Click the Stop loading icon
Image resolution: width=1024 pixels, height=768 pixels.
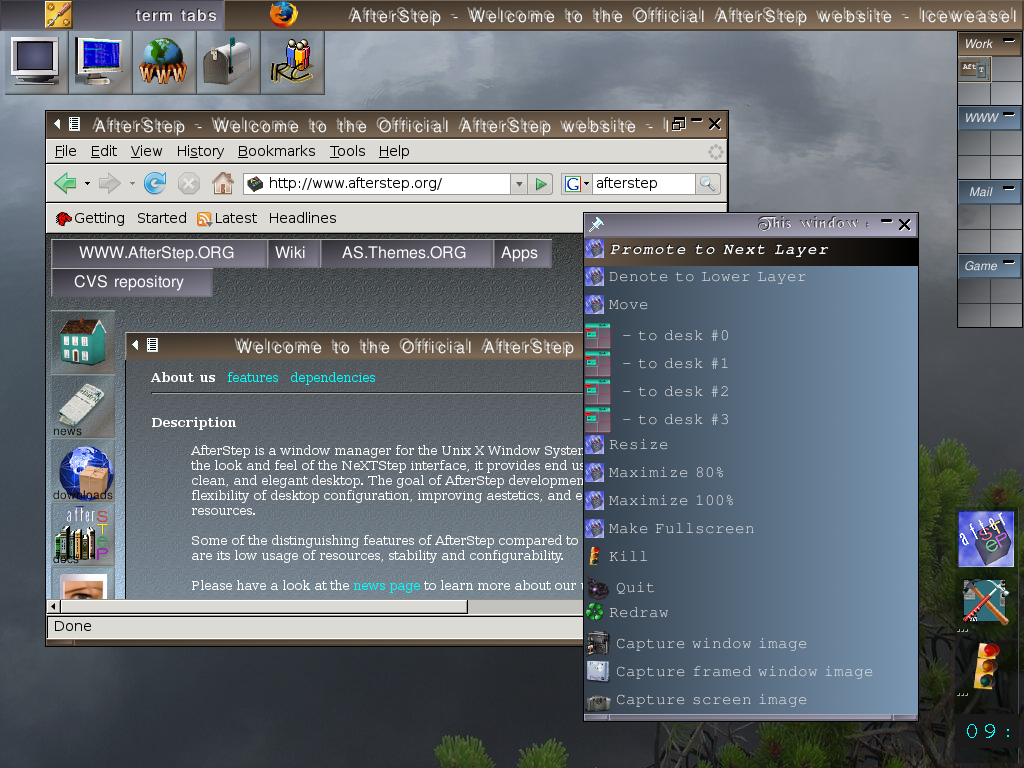click(189, 184)
